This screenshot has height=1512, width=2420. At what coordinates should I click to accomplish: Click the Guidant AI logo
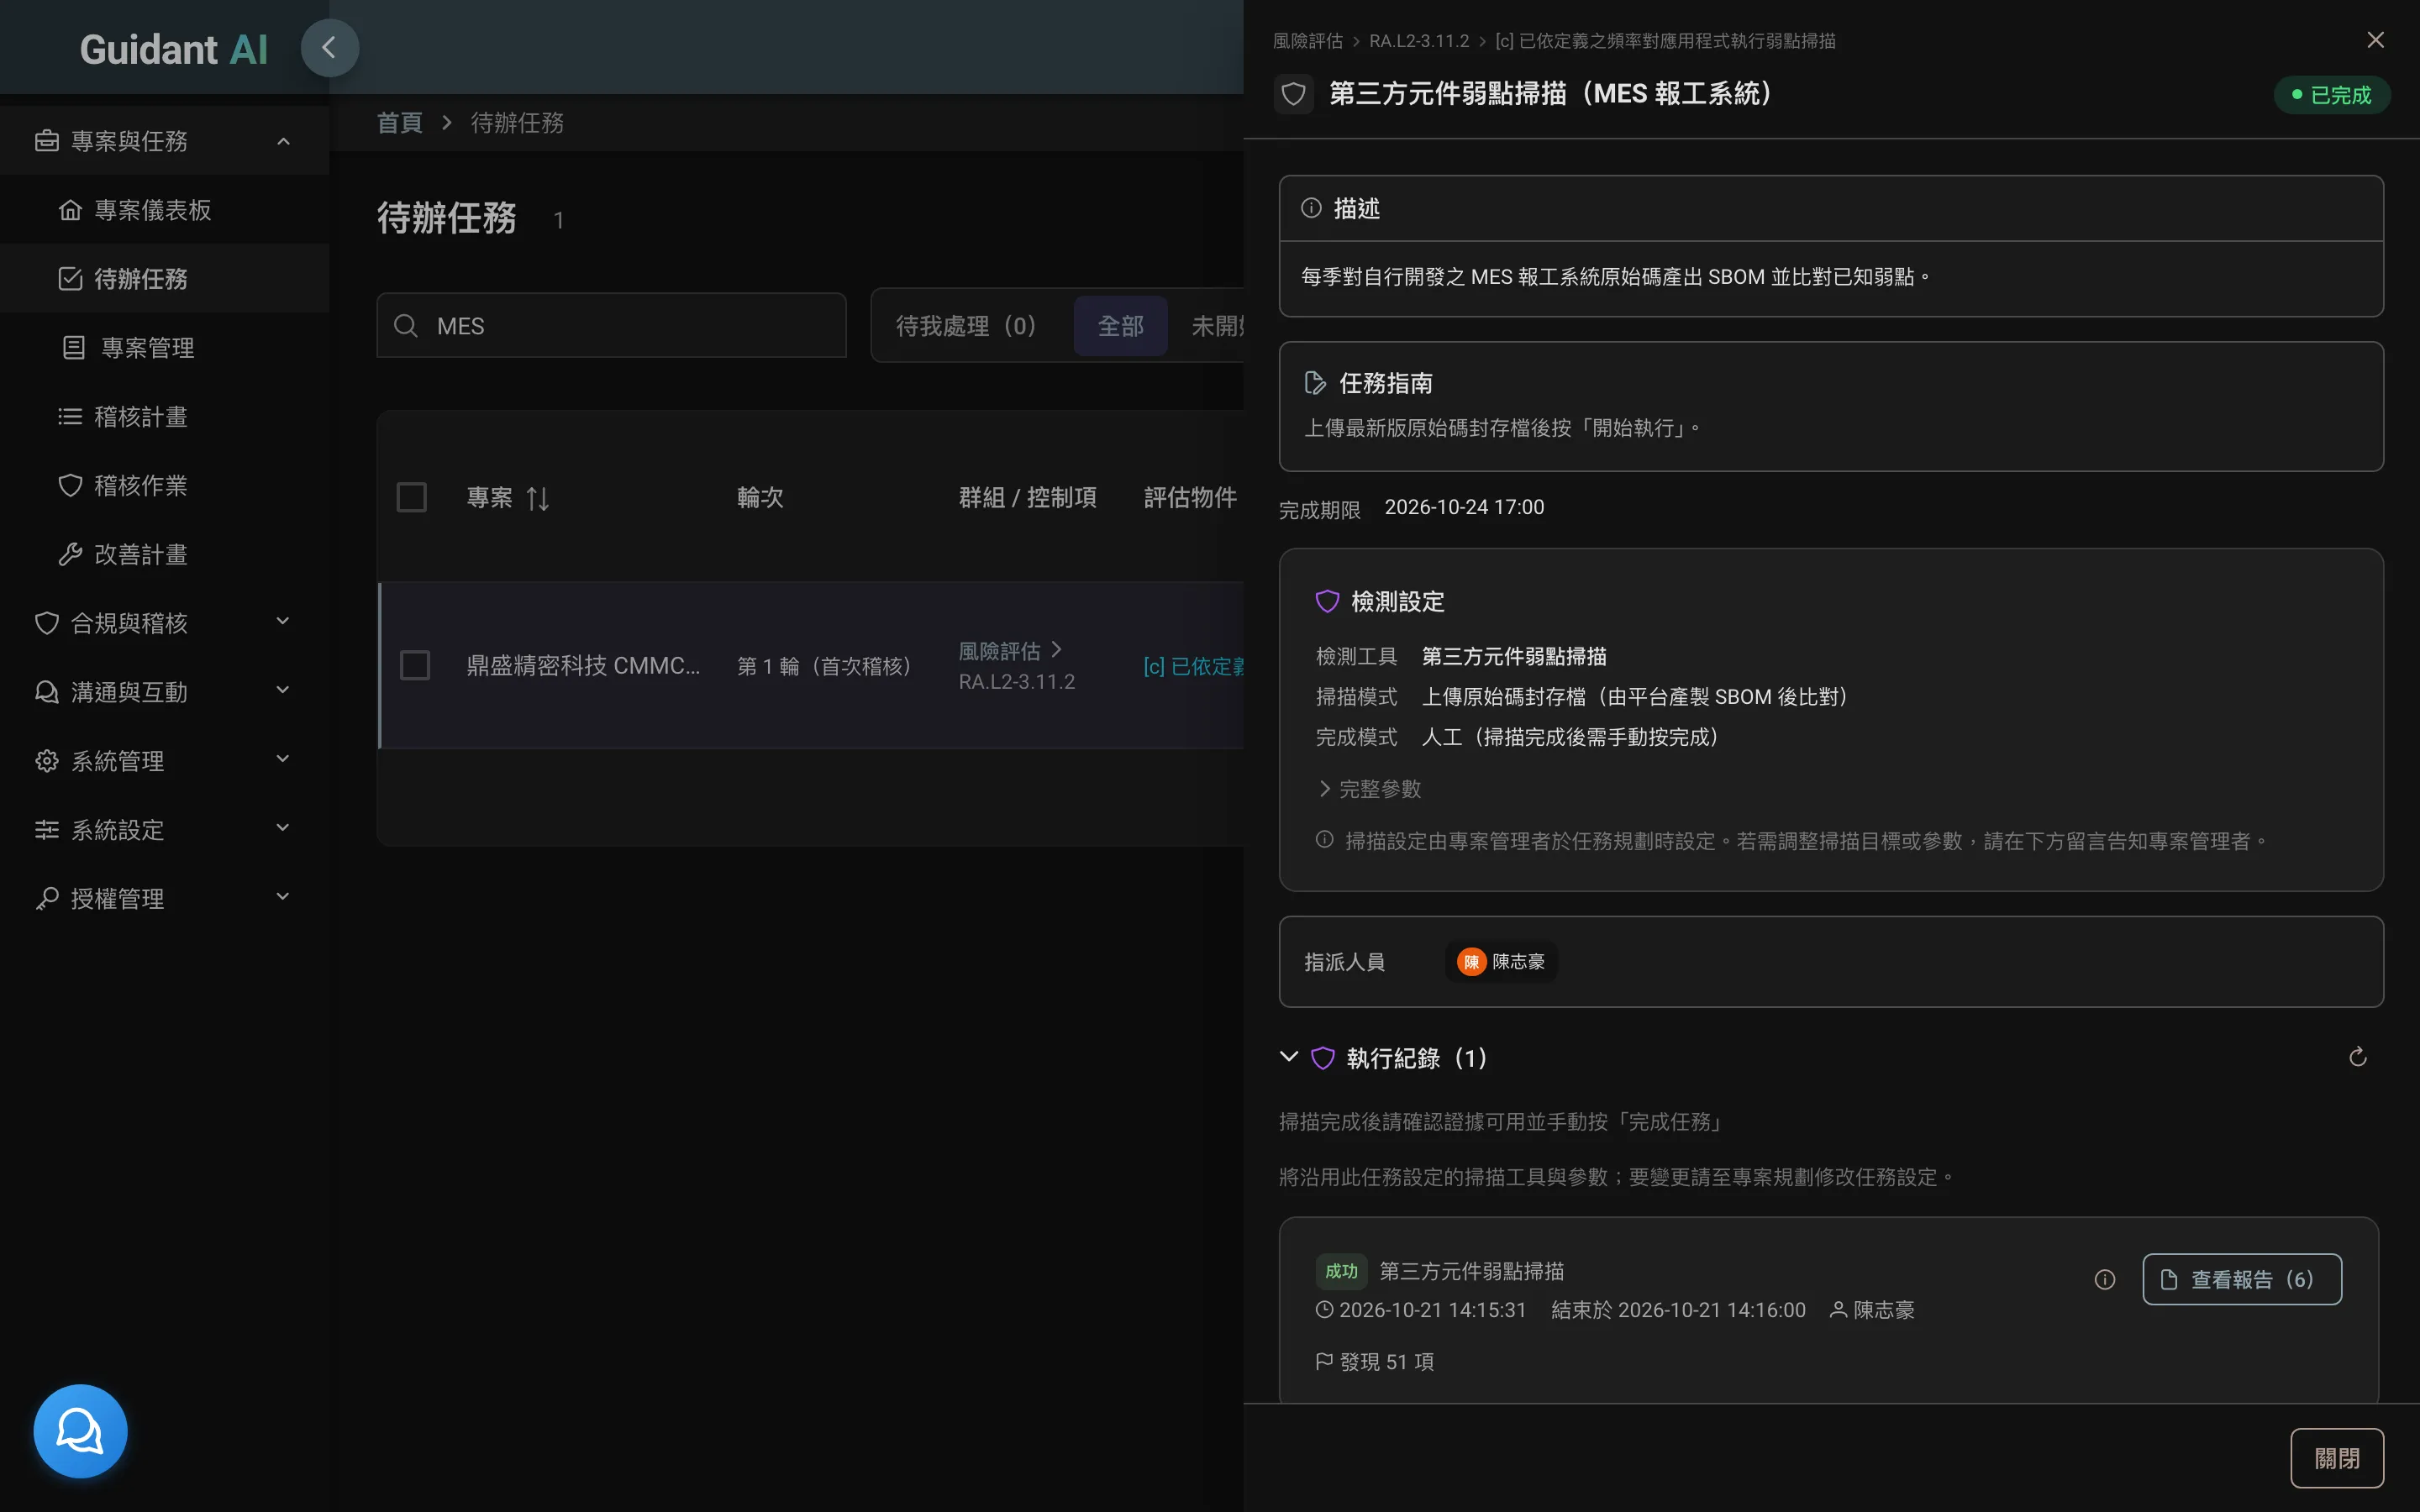click(174, 49)
